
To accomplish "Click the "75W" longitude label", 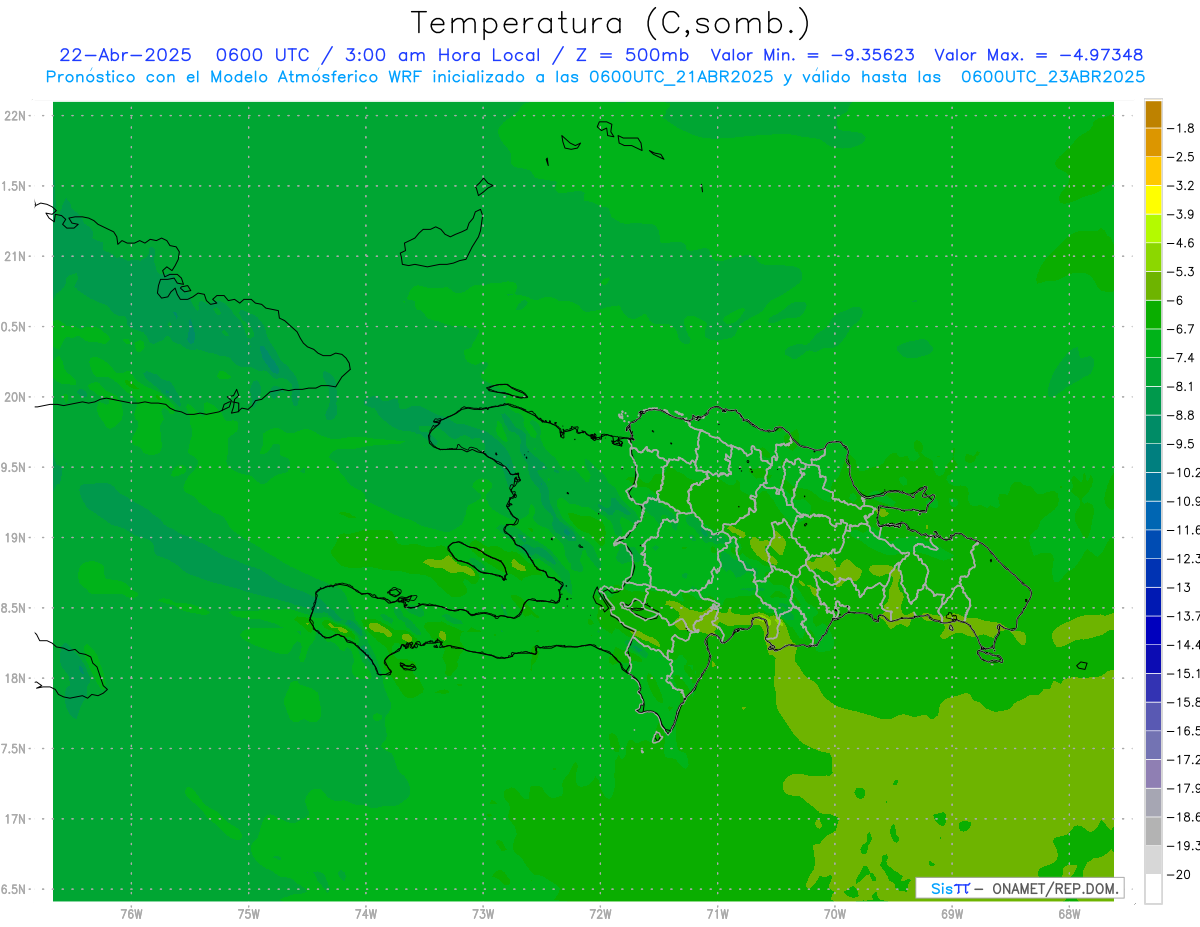I will pos(249,913).
